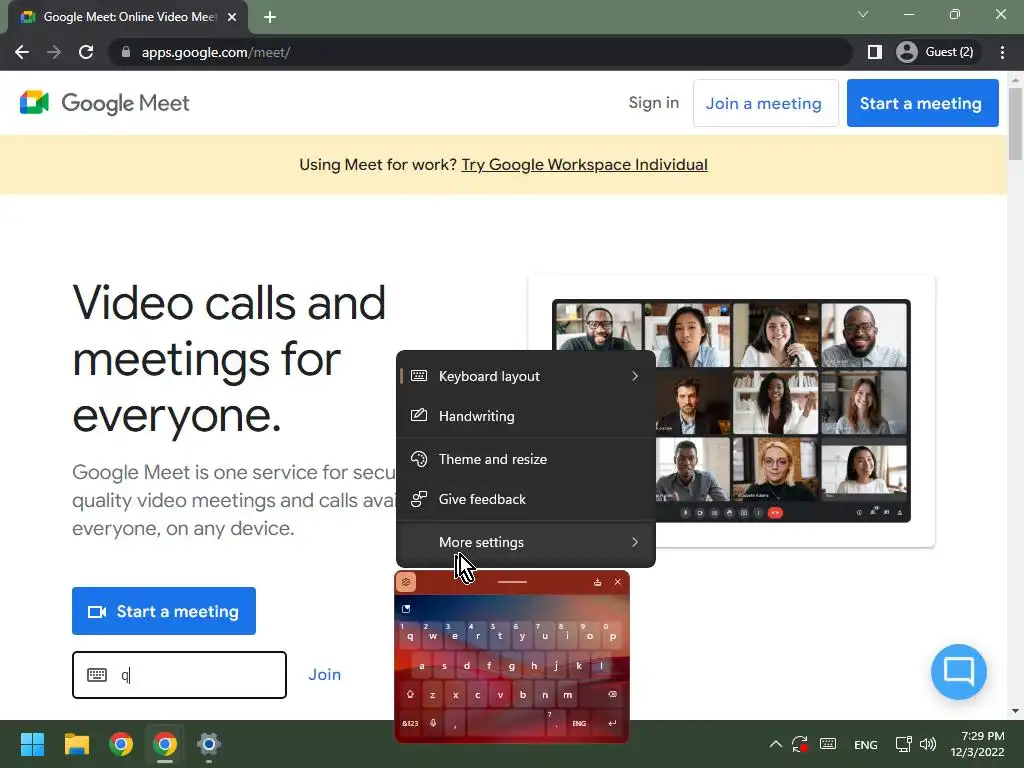Image resolution: width=1024 pixels, height=768 pixels.
Task: Click the Theme palette icon
Action: [x=419, y=458]
